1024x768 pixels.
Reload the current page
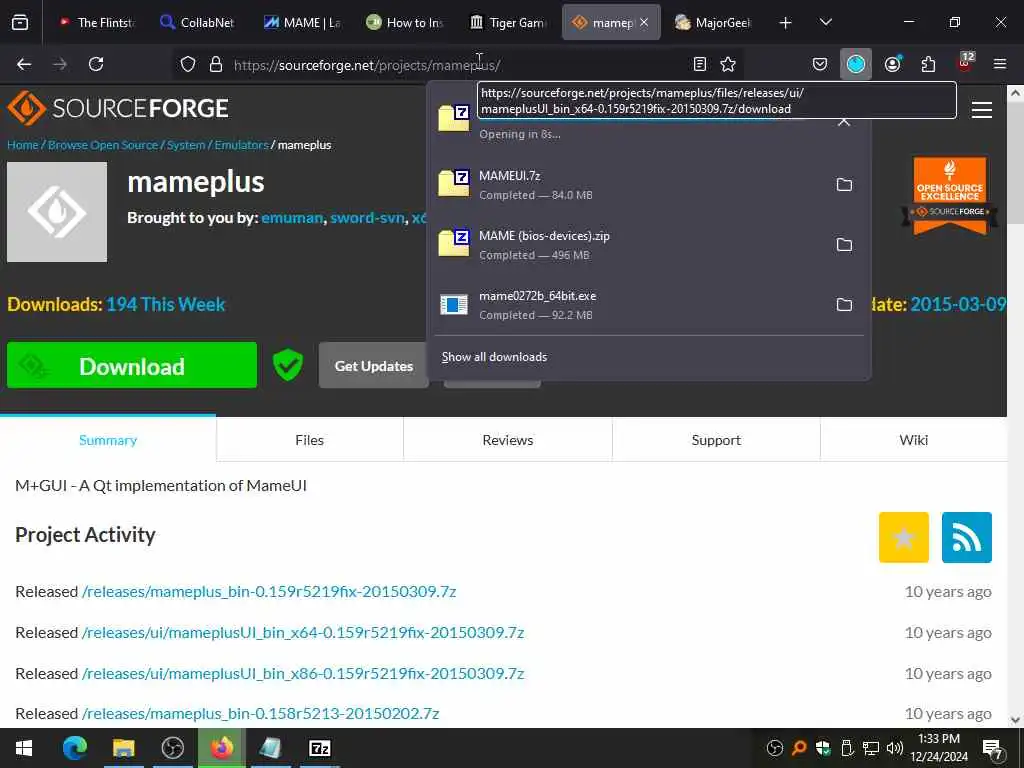(x=96, y=64)
